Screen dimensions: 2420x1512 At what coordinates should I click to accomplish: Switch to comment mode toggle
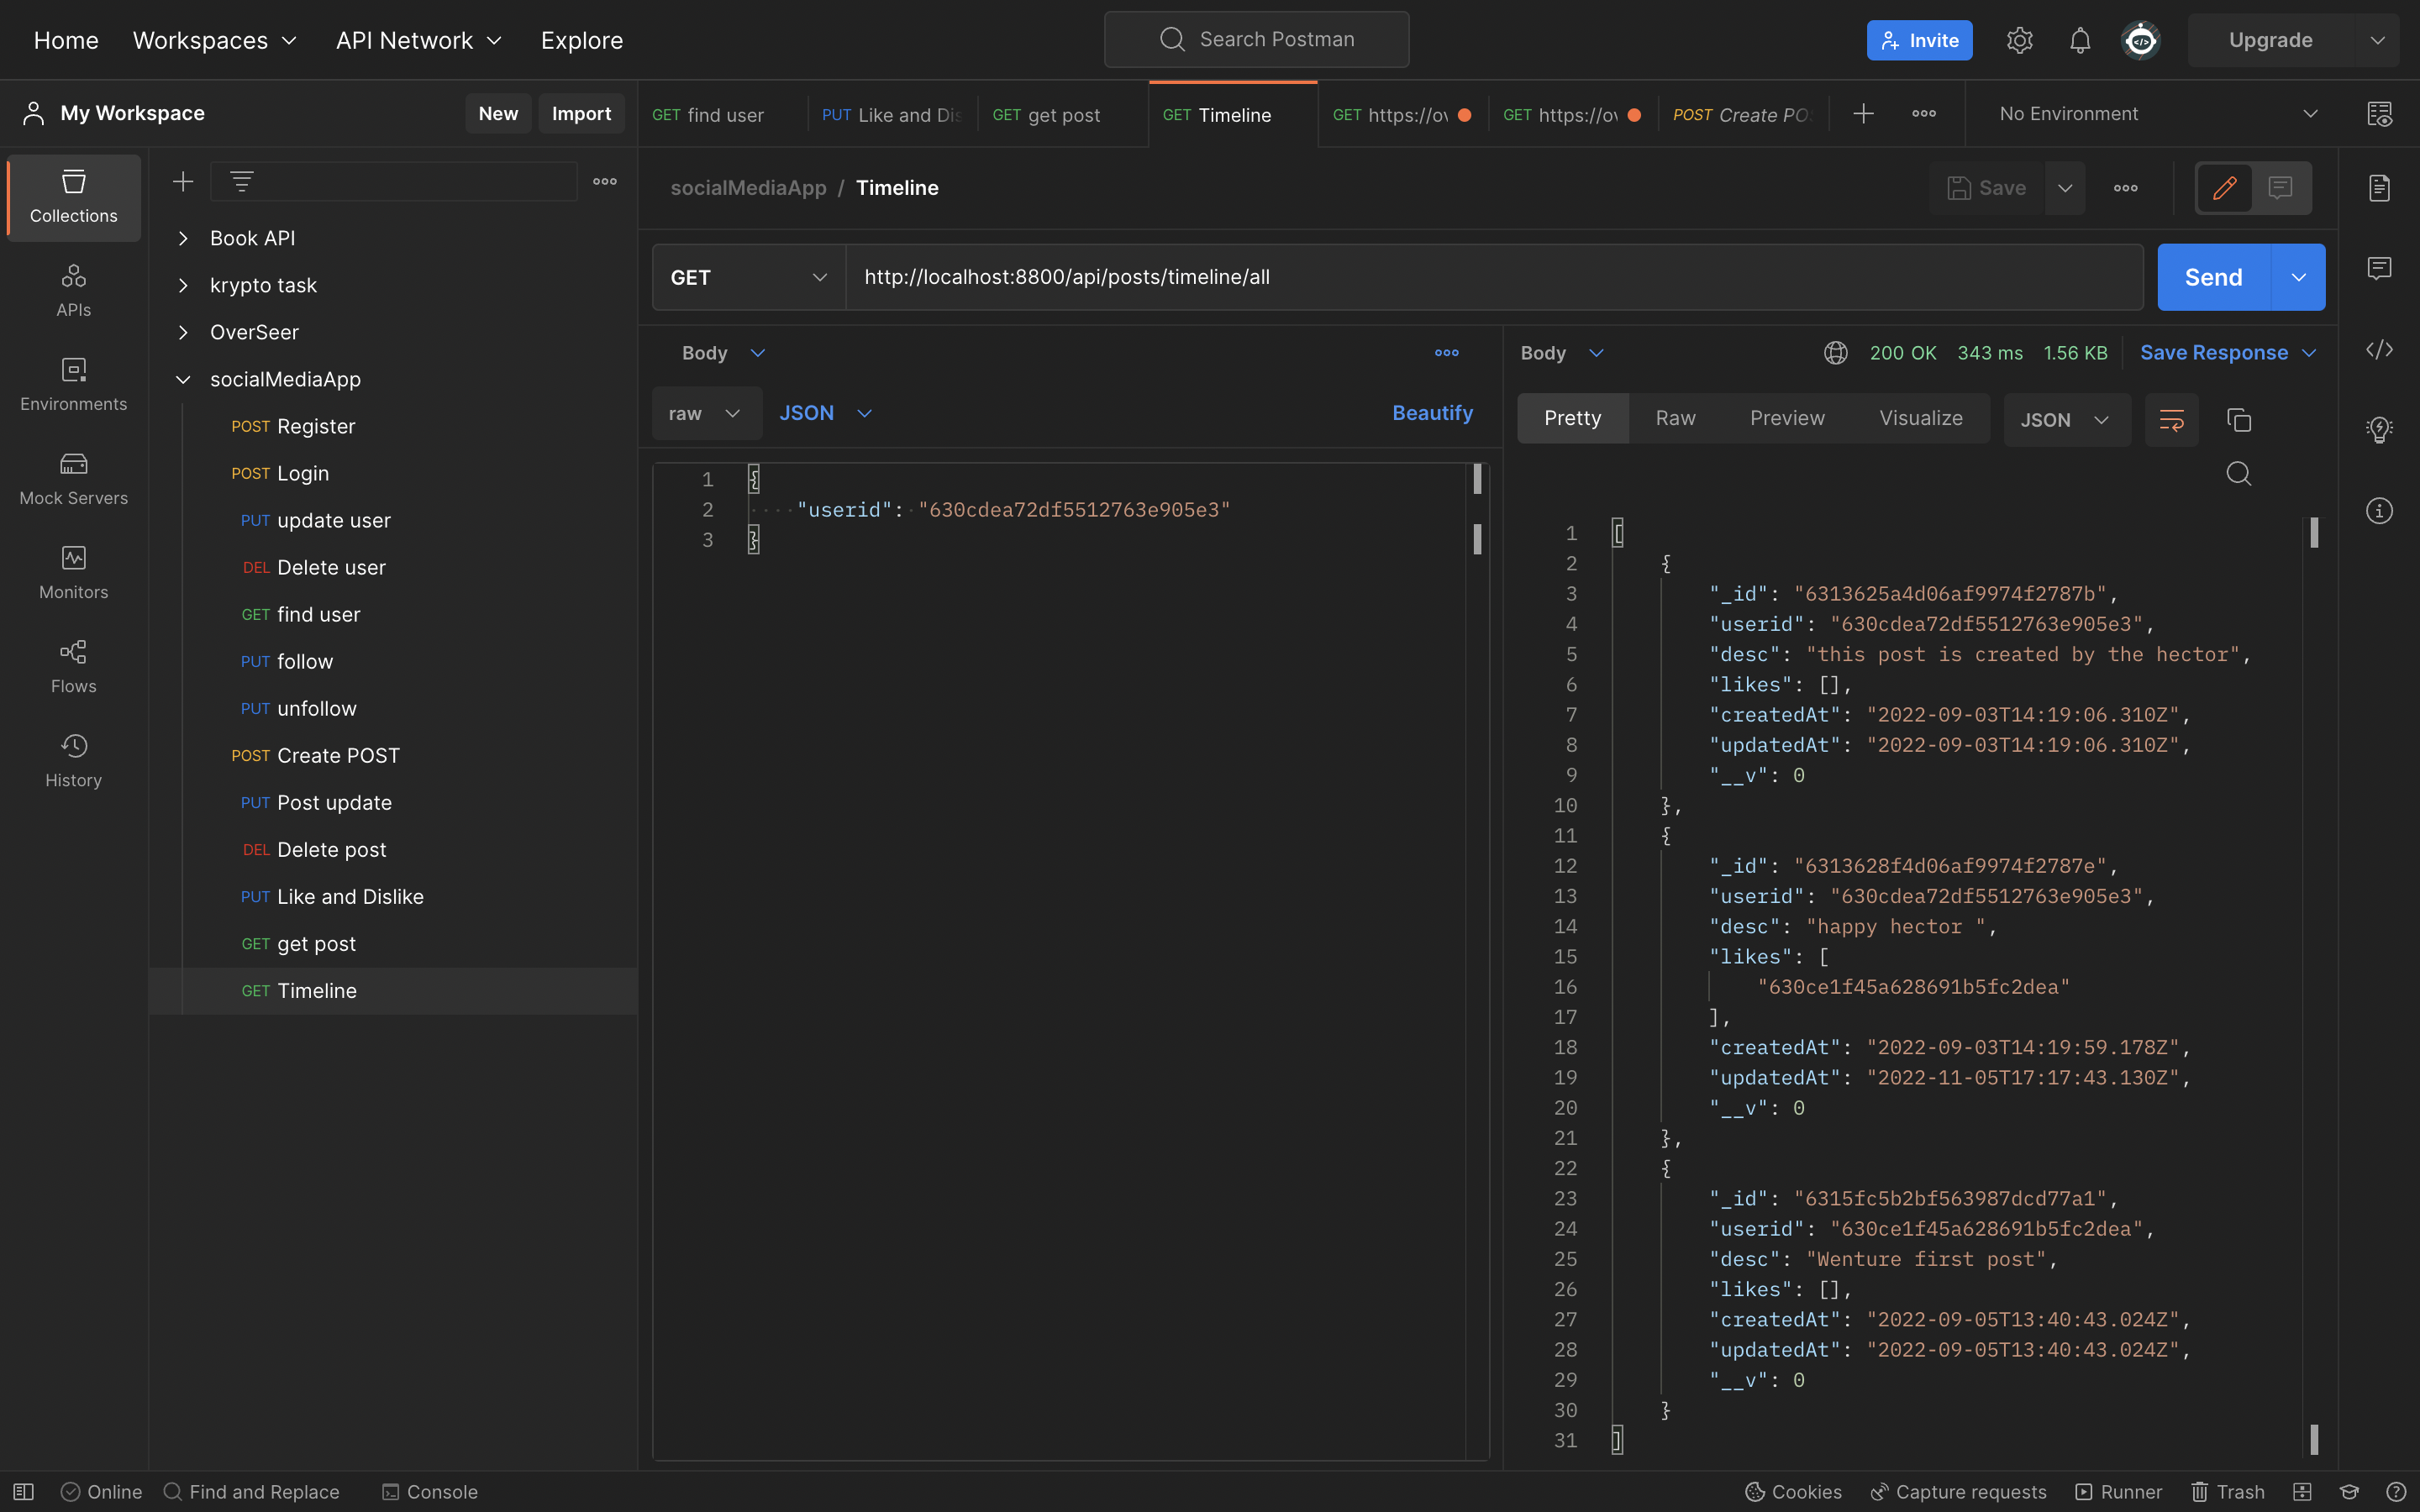point(2280,188)
